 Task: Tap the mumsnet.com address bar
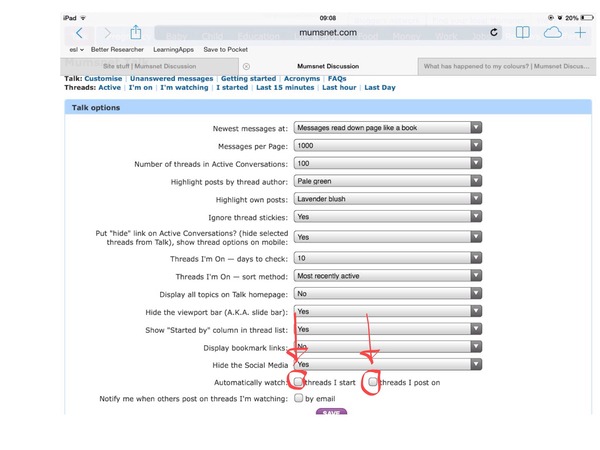point(328,33)
